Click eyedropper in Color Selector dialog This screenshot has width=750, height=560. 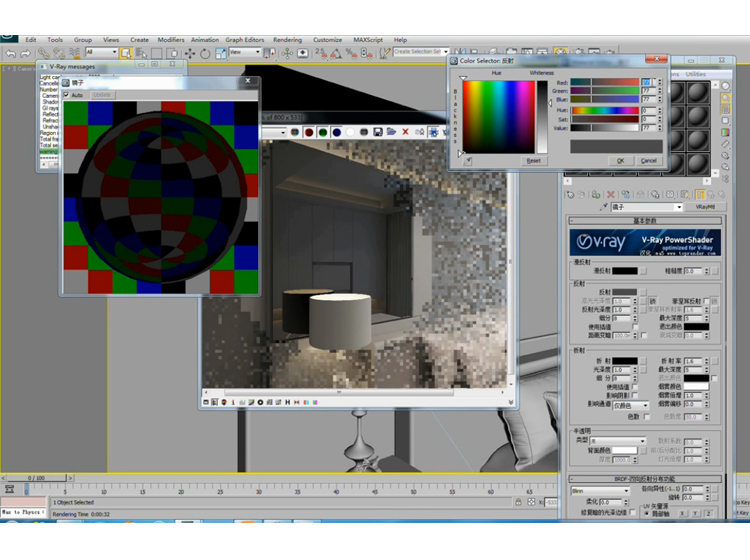pyautogui.click(x=468, y=161)
